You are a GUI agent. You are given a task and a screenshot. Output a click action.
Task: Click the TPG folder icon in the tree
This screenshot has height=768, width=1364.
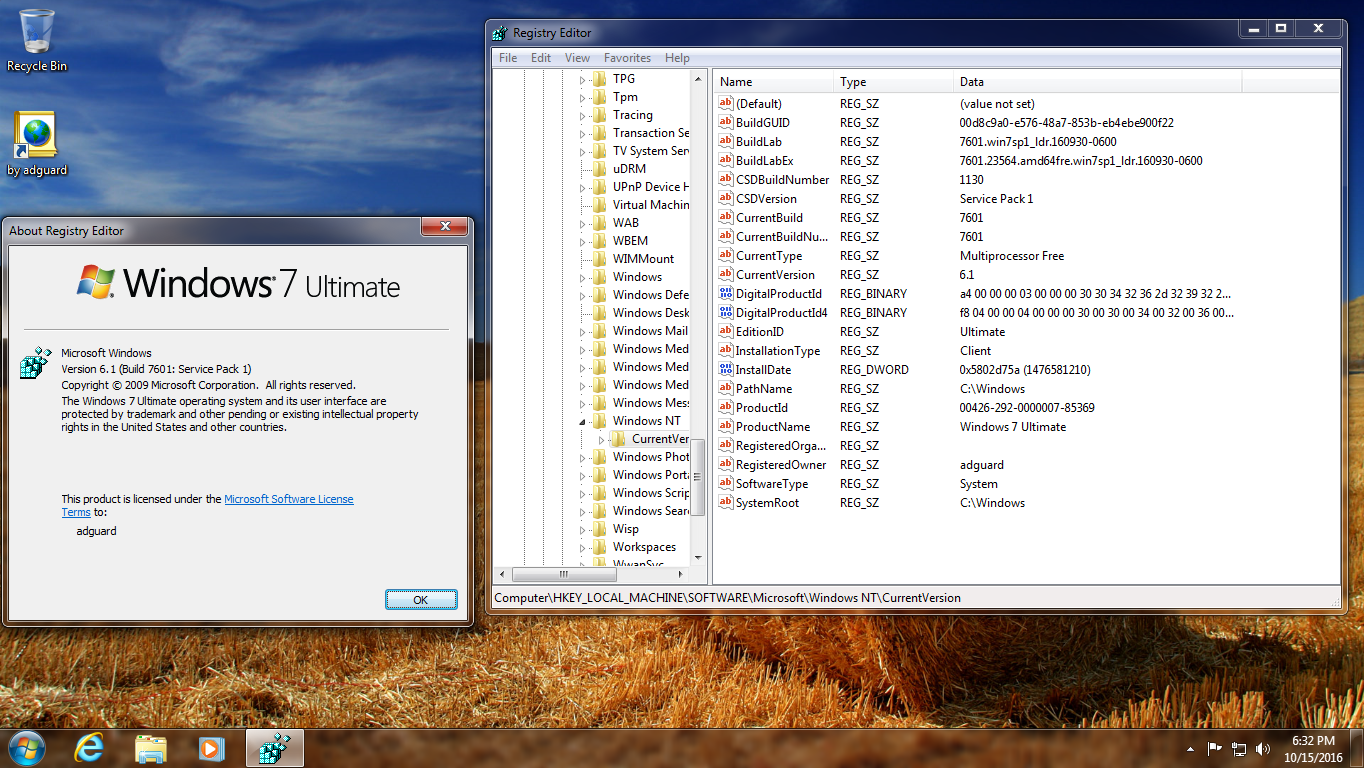(x=599, y=79)
